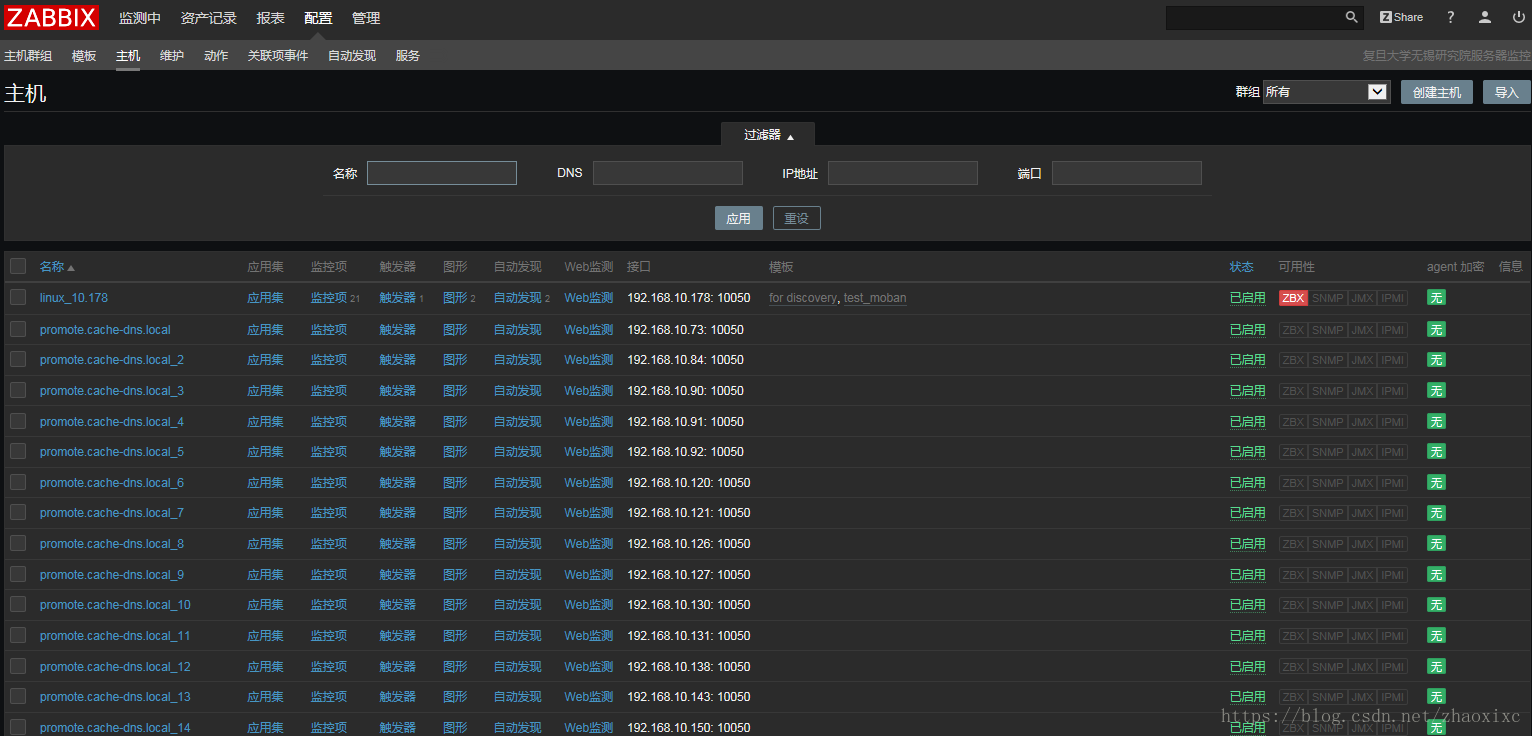The width and height of the screenshot is (1532, 736).
Task: Click the 重设 filter button
Action: (x=797, y=218)
